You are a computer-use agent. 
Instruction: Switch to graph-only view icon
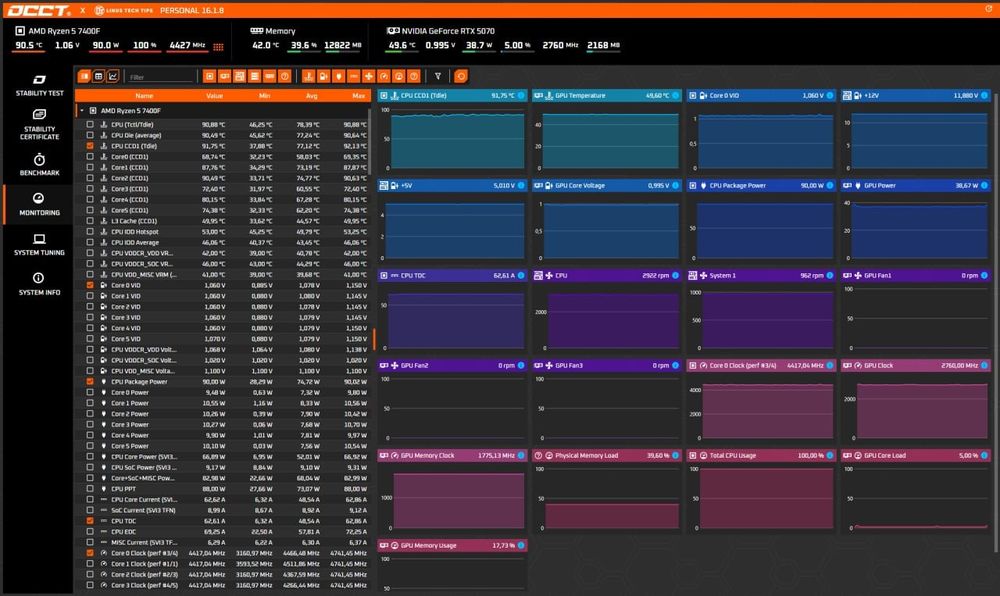point(113,76)
